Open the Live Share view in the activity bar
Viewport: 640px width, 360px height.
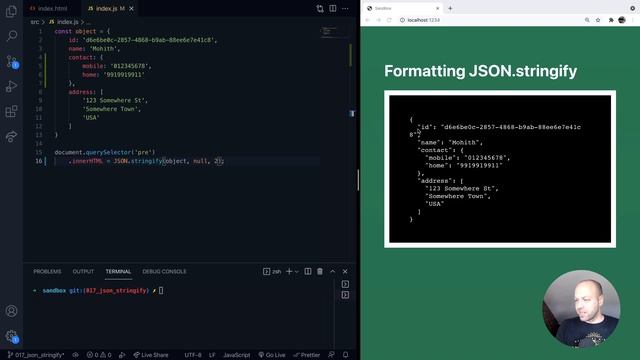click(x=11, y=136)
